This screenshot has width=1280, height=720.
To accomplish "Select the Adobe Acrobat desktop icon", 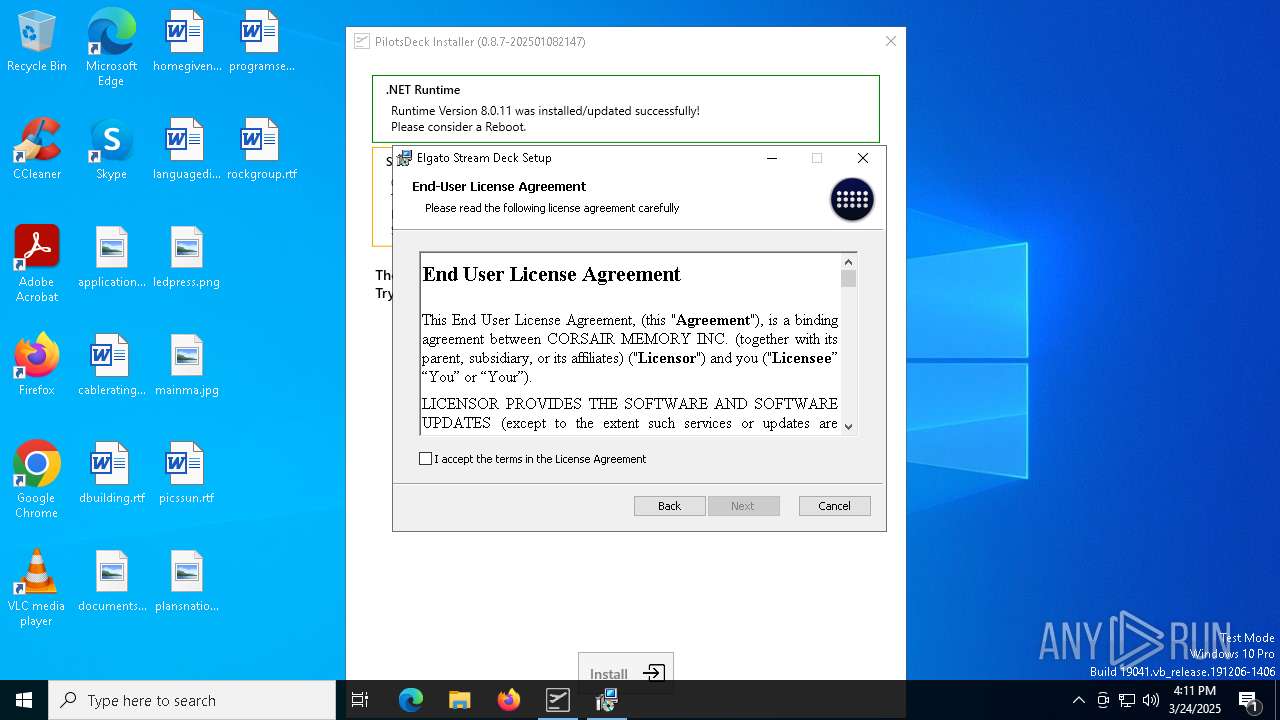I will pyautogui.click(x=37, y=264).
